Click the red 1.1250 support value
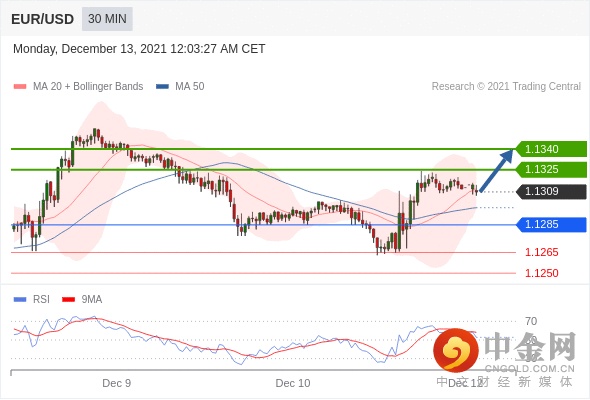Viewport: 590px width, 400px height. (x=541, y=273)
